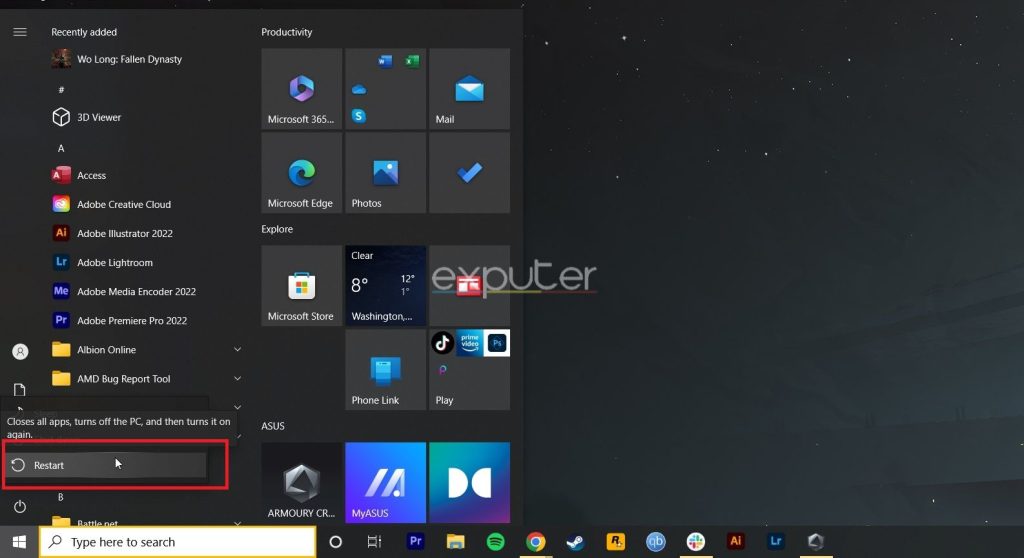Expand the Battle.net folder
Viewport: 1024px width, 558px height.
coord(237,523)
